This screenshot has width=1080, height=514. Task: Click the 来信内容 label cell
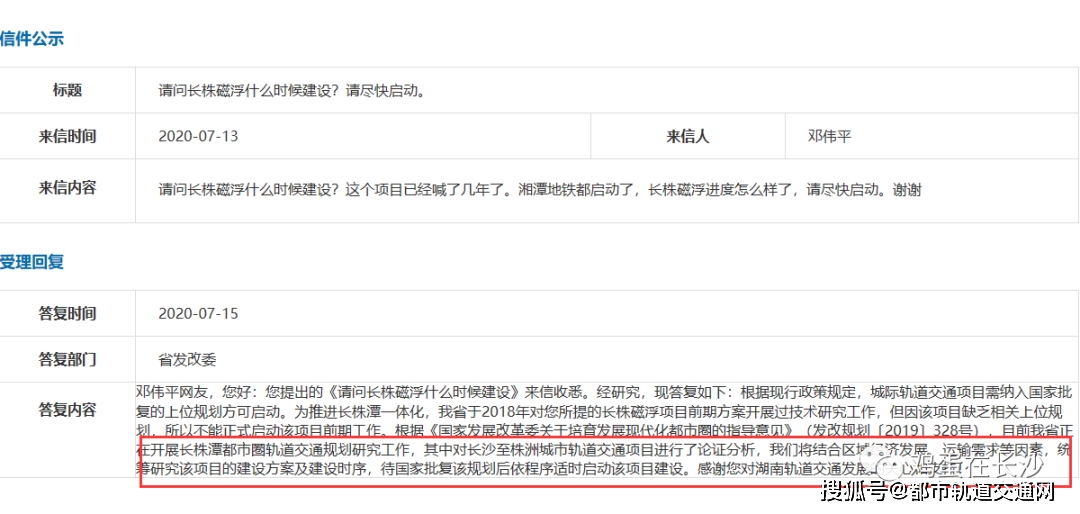tap(67, 187)
